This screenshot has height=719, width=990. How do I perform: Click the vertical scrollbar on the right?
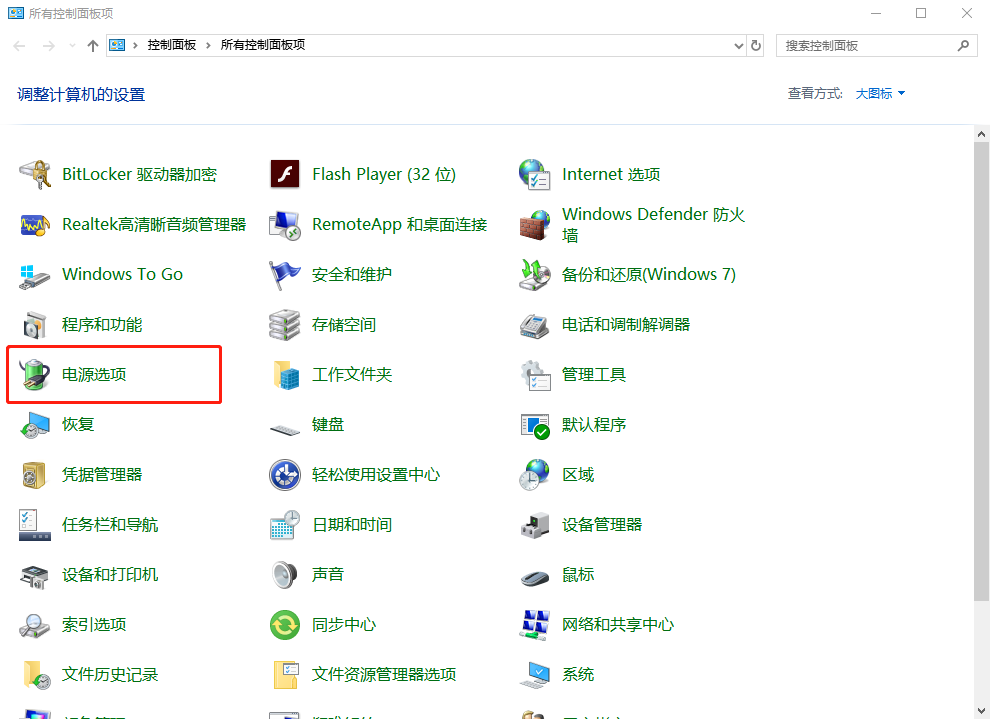pos(981,370)
